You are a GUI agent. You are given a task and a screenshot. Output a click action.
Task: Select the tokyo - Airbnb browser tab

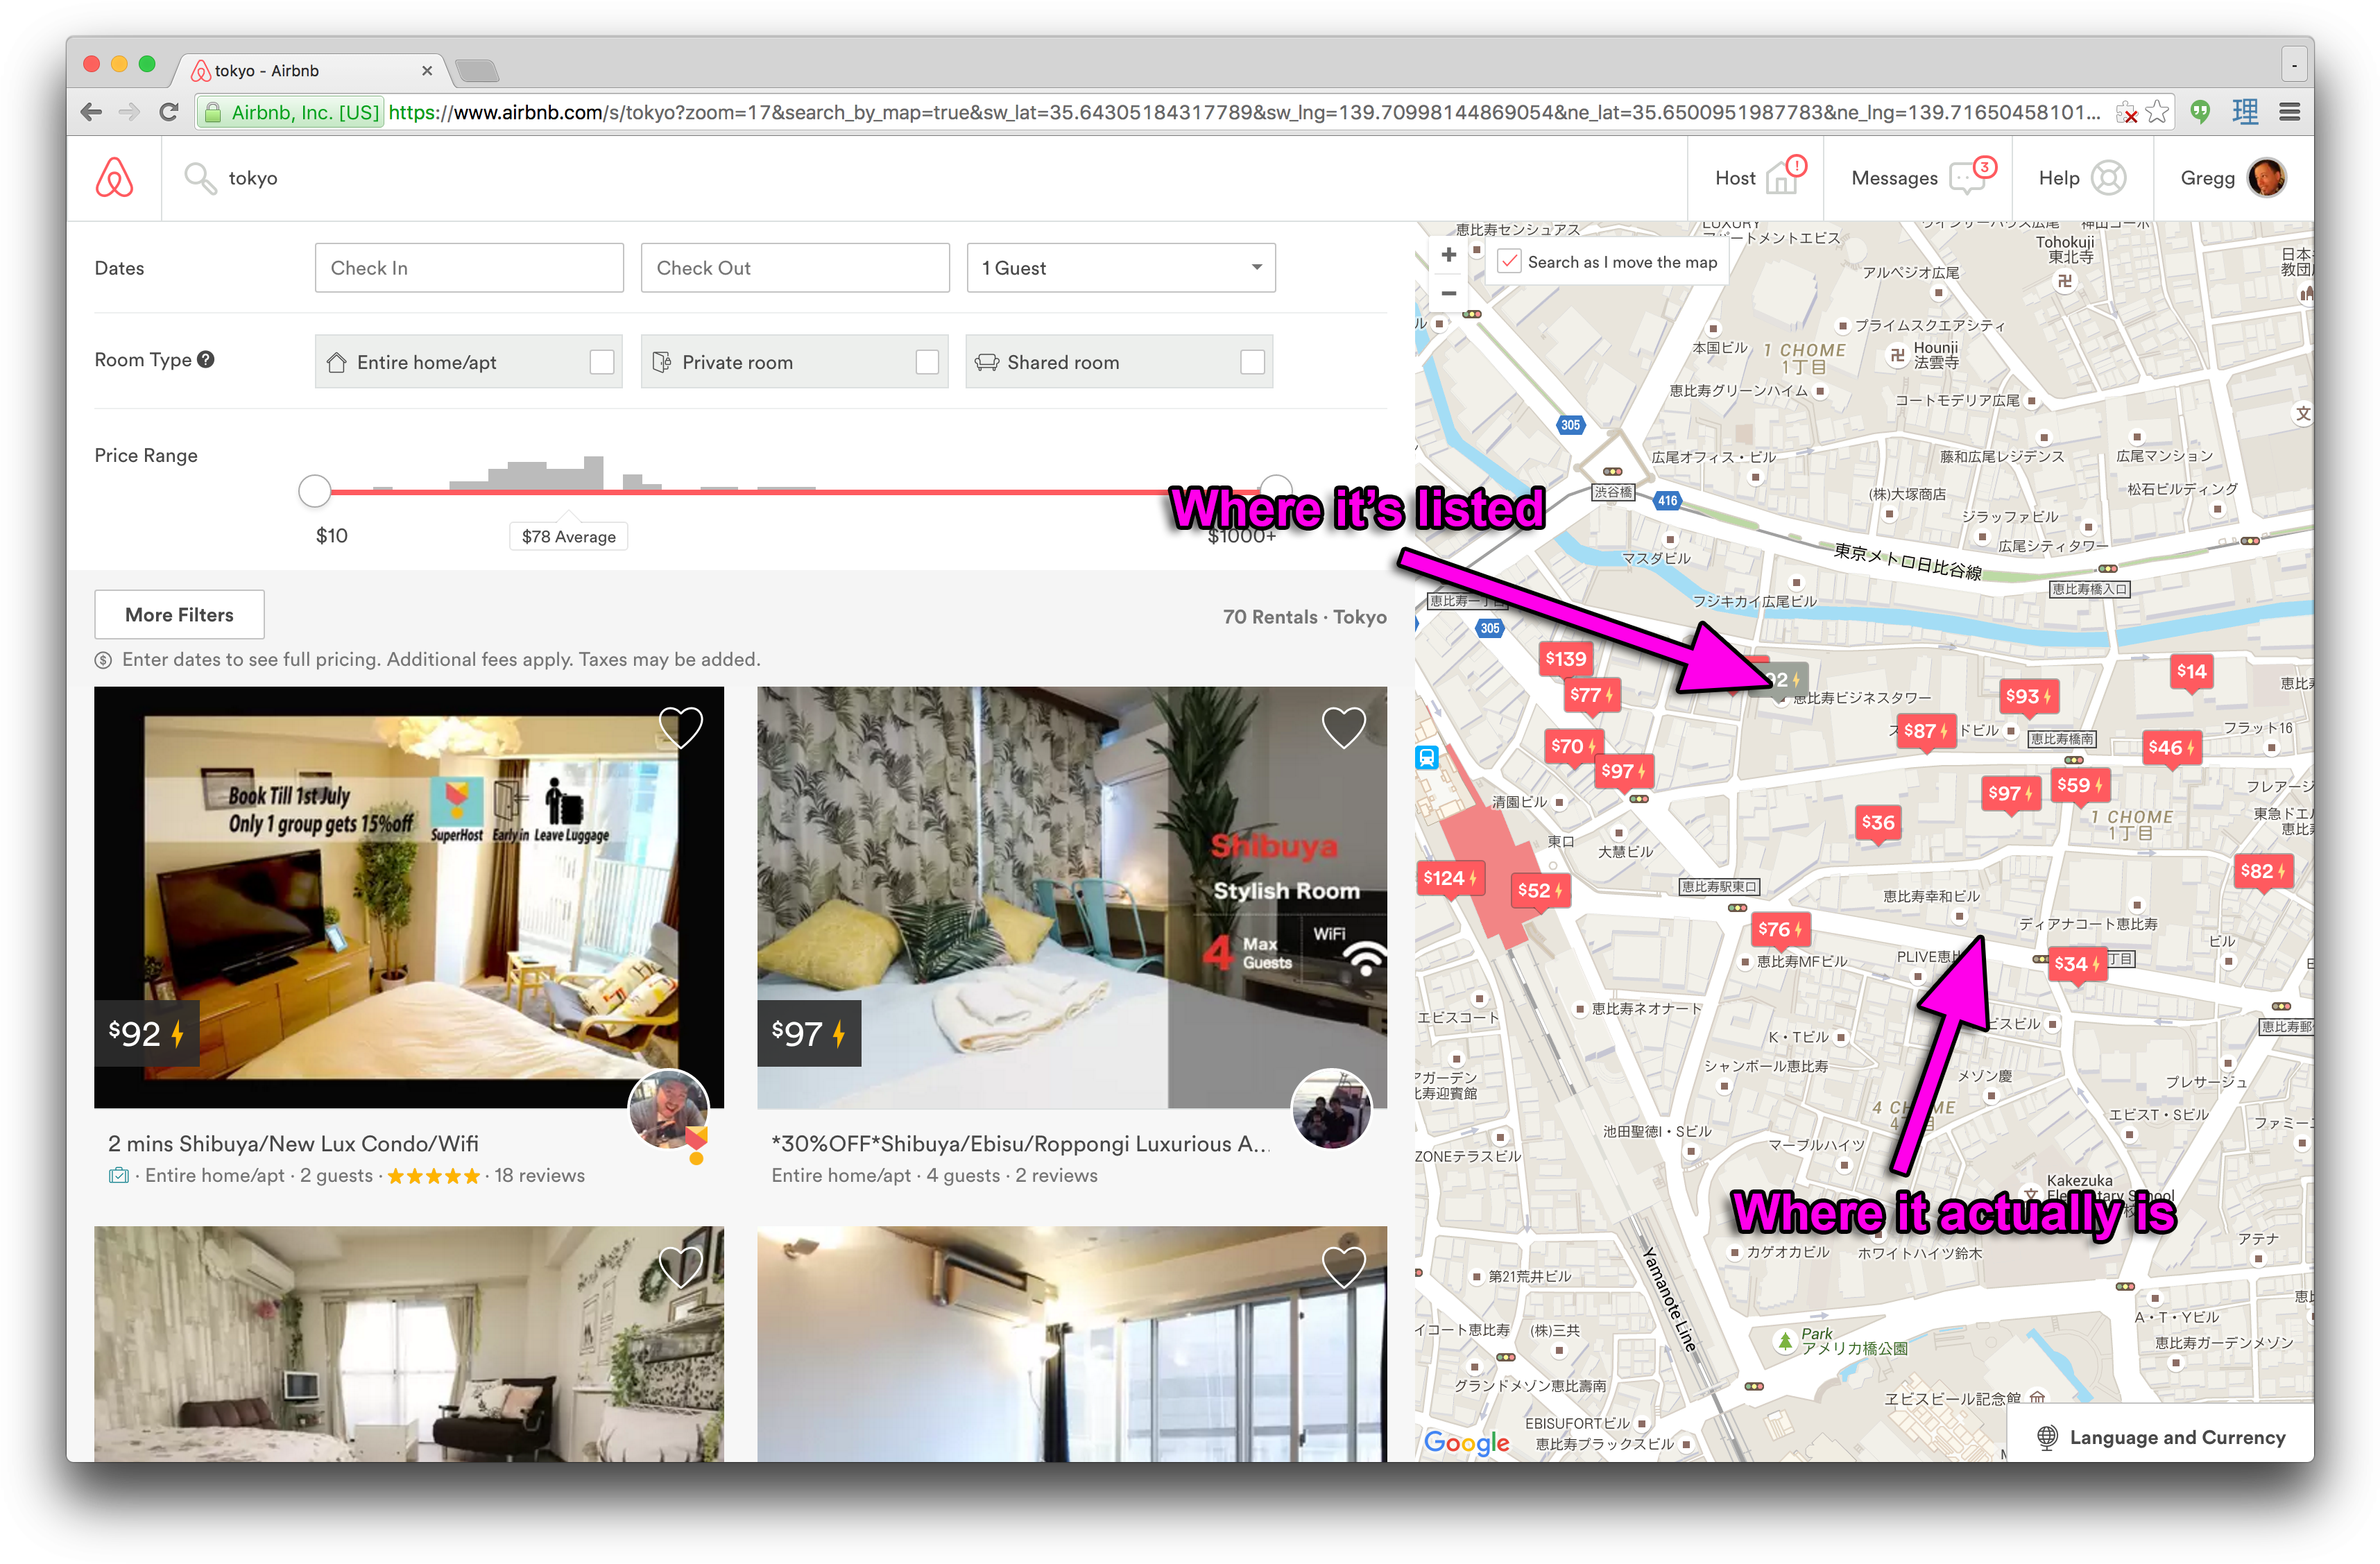[310, 70]
